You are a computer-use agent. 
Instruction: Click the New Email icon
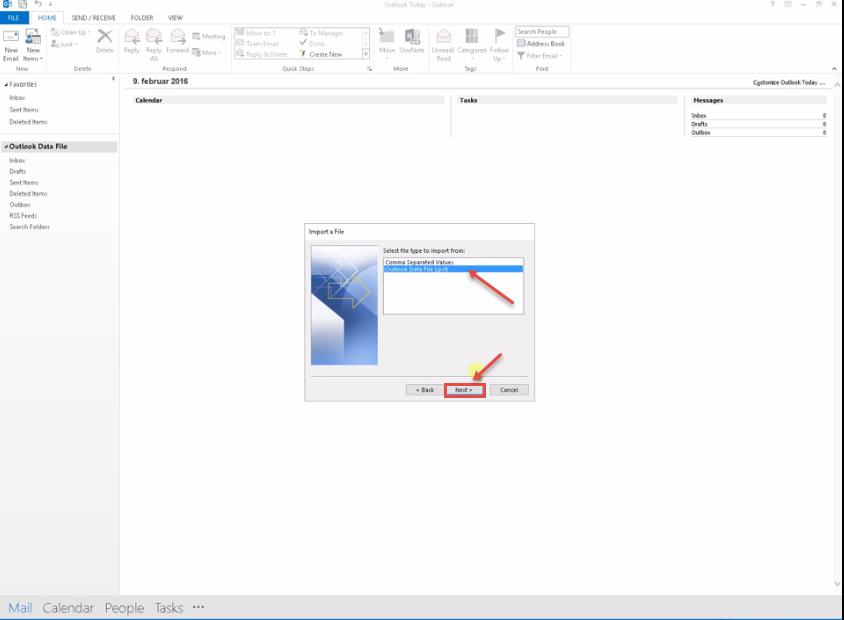pos(11,37)
